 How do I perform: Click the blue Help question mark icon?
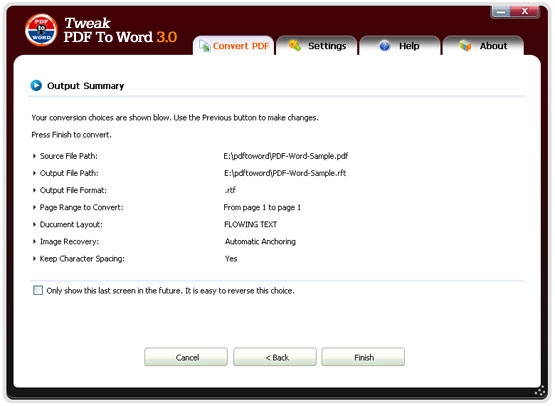[384, 46]
